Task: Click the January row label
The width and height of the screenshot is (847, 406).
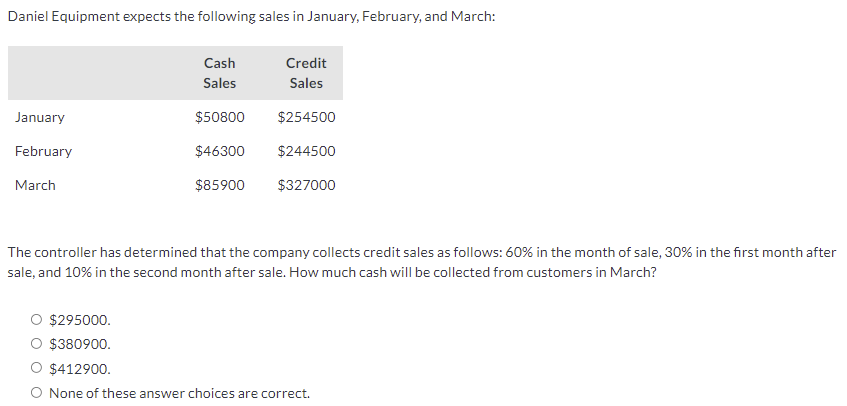Action: pos(39,117)
